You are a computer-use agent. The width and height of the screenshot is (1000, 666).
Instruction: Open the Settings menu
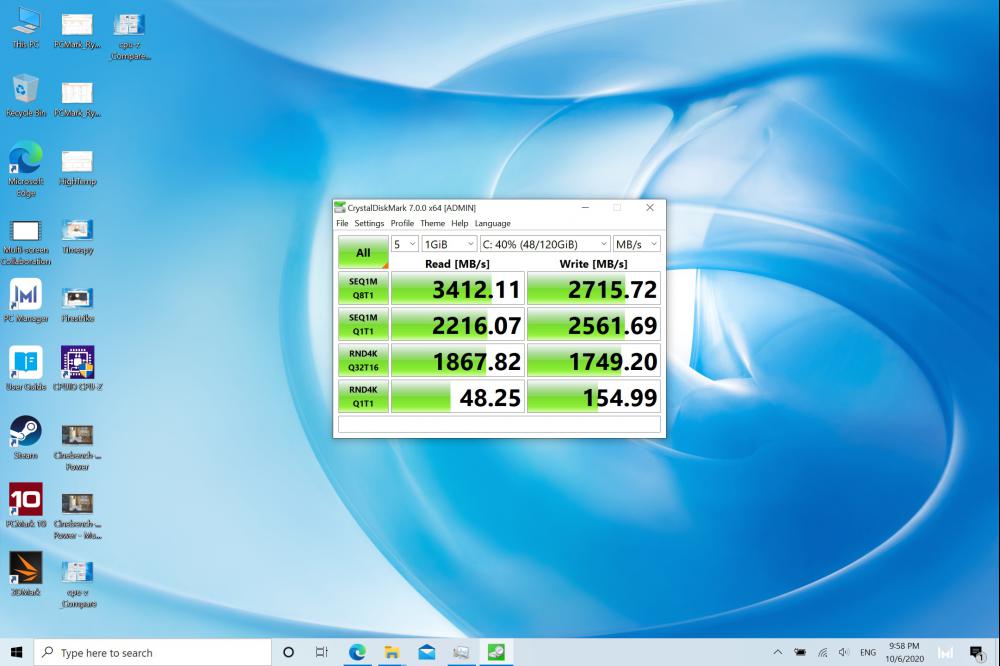(x=369, y=223)
